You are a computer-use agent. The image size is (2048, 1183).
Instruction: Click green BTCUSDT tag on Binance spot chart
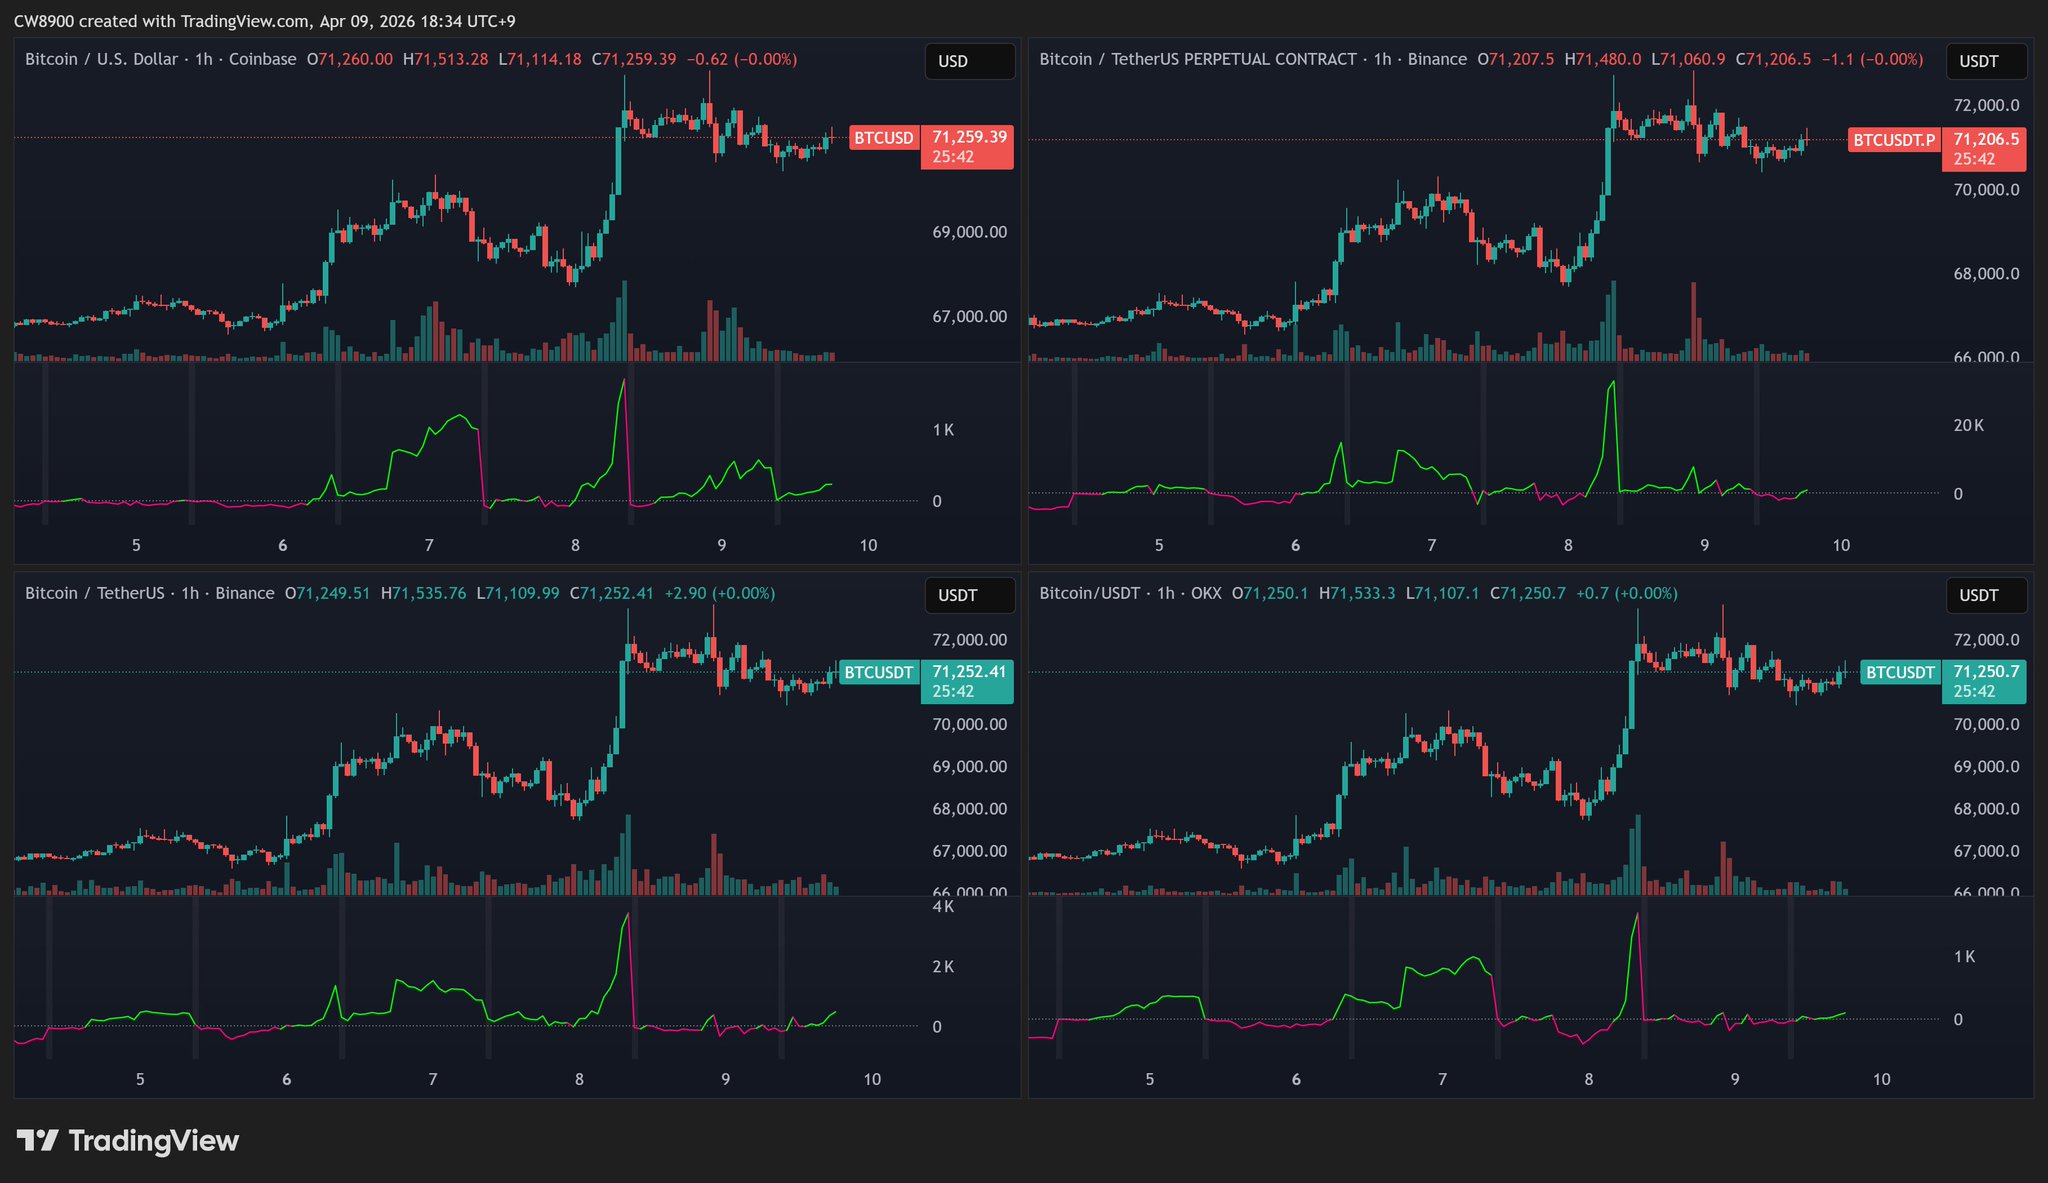point(878,672)
